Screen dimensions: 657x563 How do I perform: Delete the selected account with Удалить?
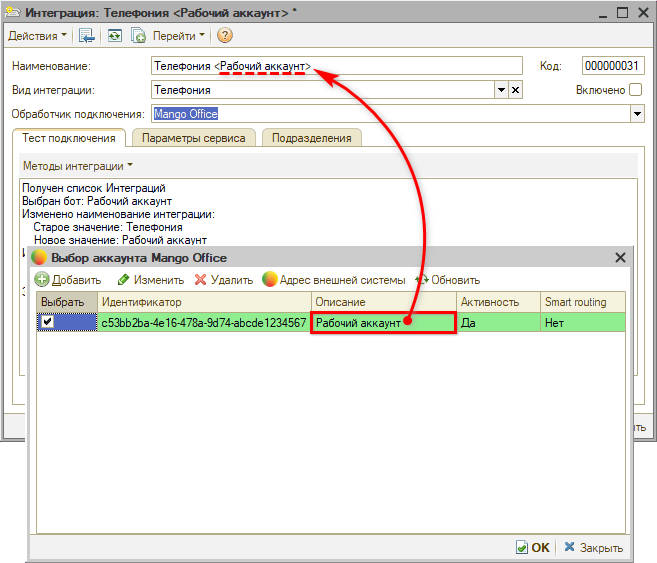pos(224,280)
